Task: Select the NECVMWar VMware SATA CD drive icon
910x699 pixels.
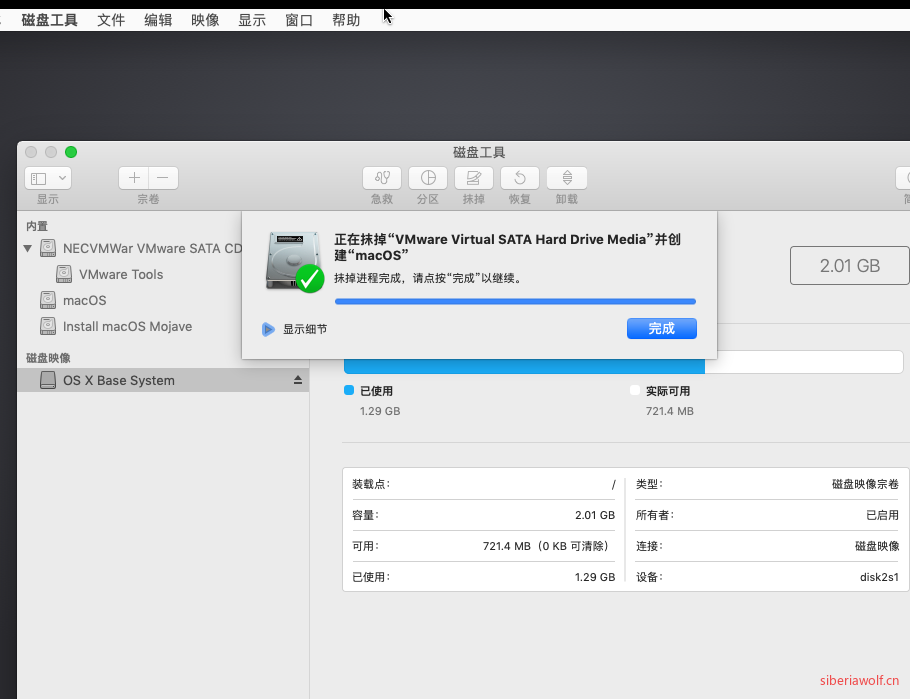Action: [x=48, y=248]
